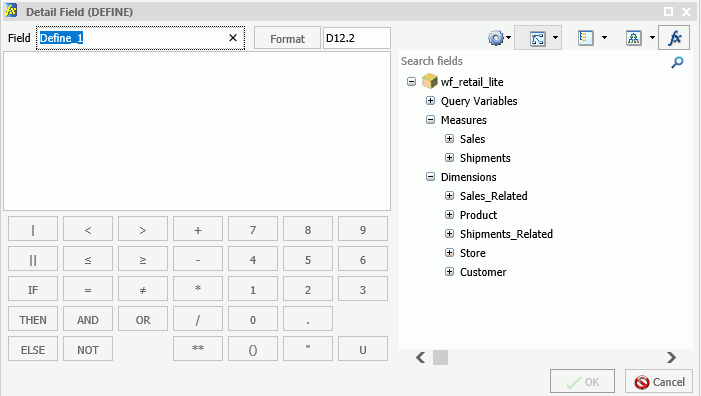The image size is (701, 396).
Task: Click the horizontal scrollbar right arrow
Action: point(671,357)
